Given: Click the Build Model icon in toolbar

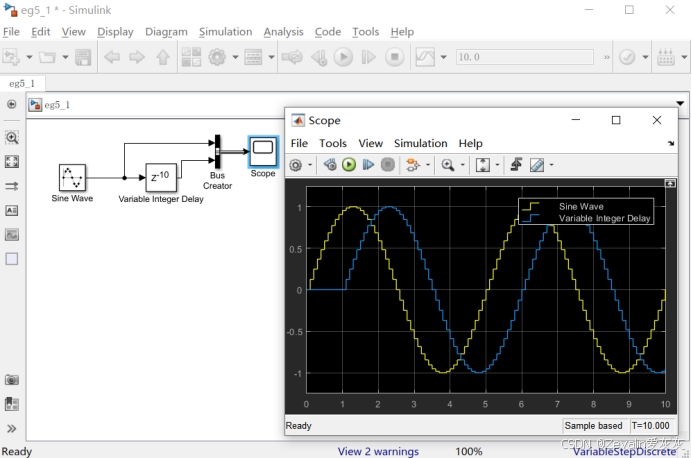Looking at the screenshot, I should click(x=666, y=57).
